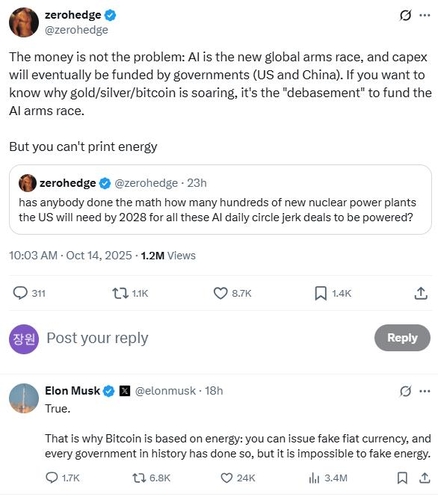438x500 pixels.
Task: Click the @zerohedge handle under the name
Action: pos(76,30)
